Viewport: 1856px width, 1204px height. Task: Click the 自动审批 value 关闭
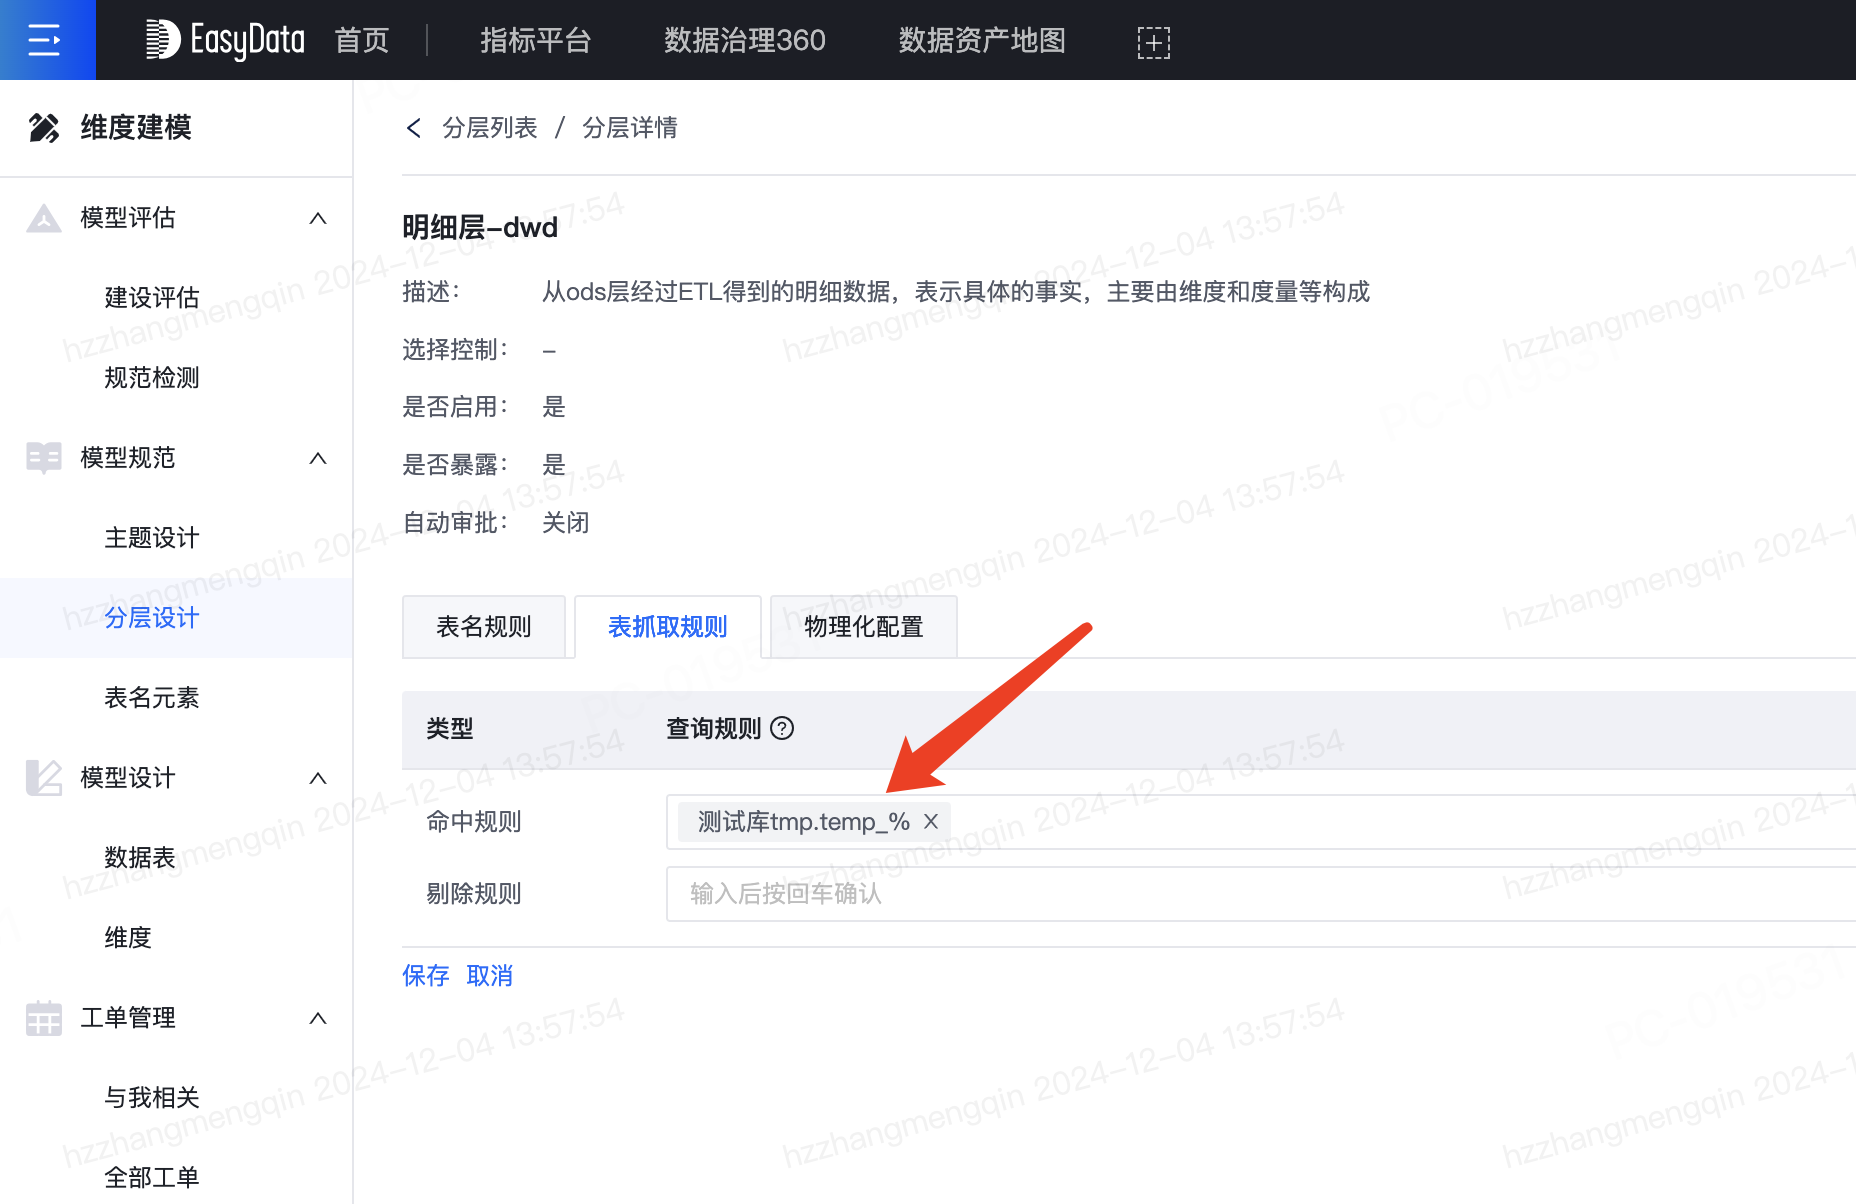pos(566,523)
